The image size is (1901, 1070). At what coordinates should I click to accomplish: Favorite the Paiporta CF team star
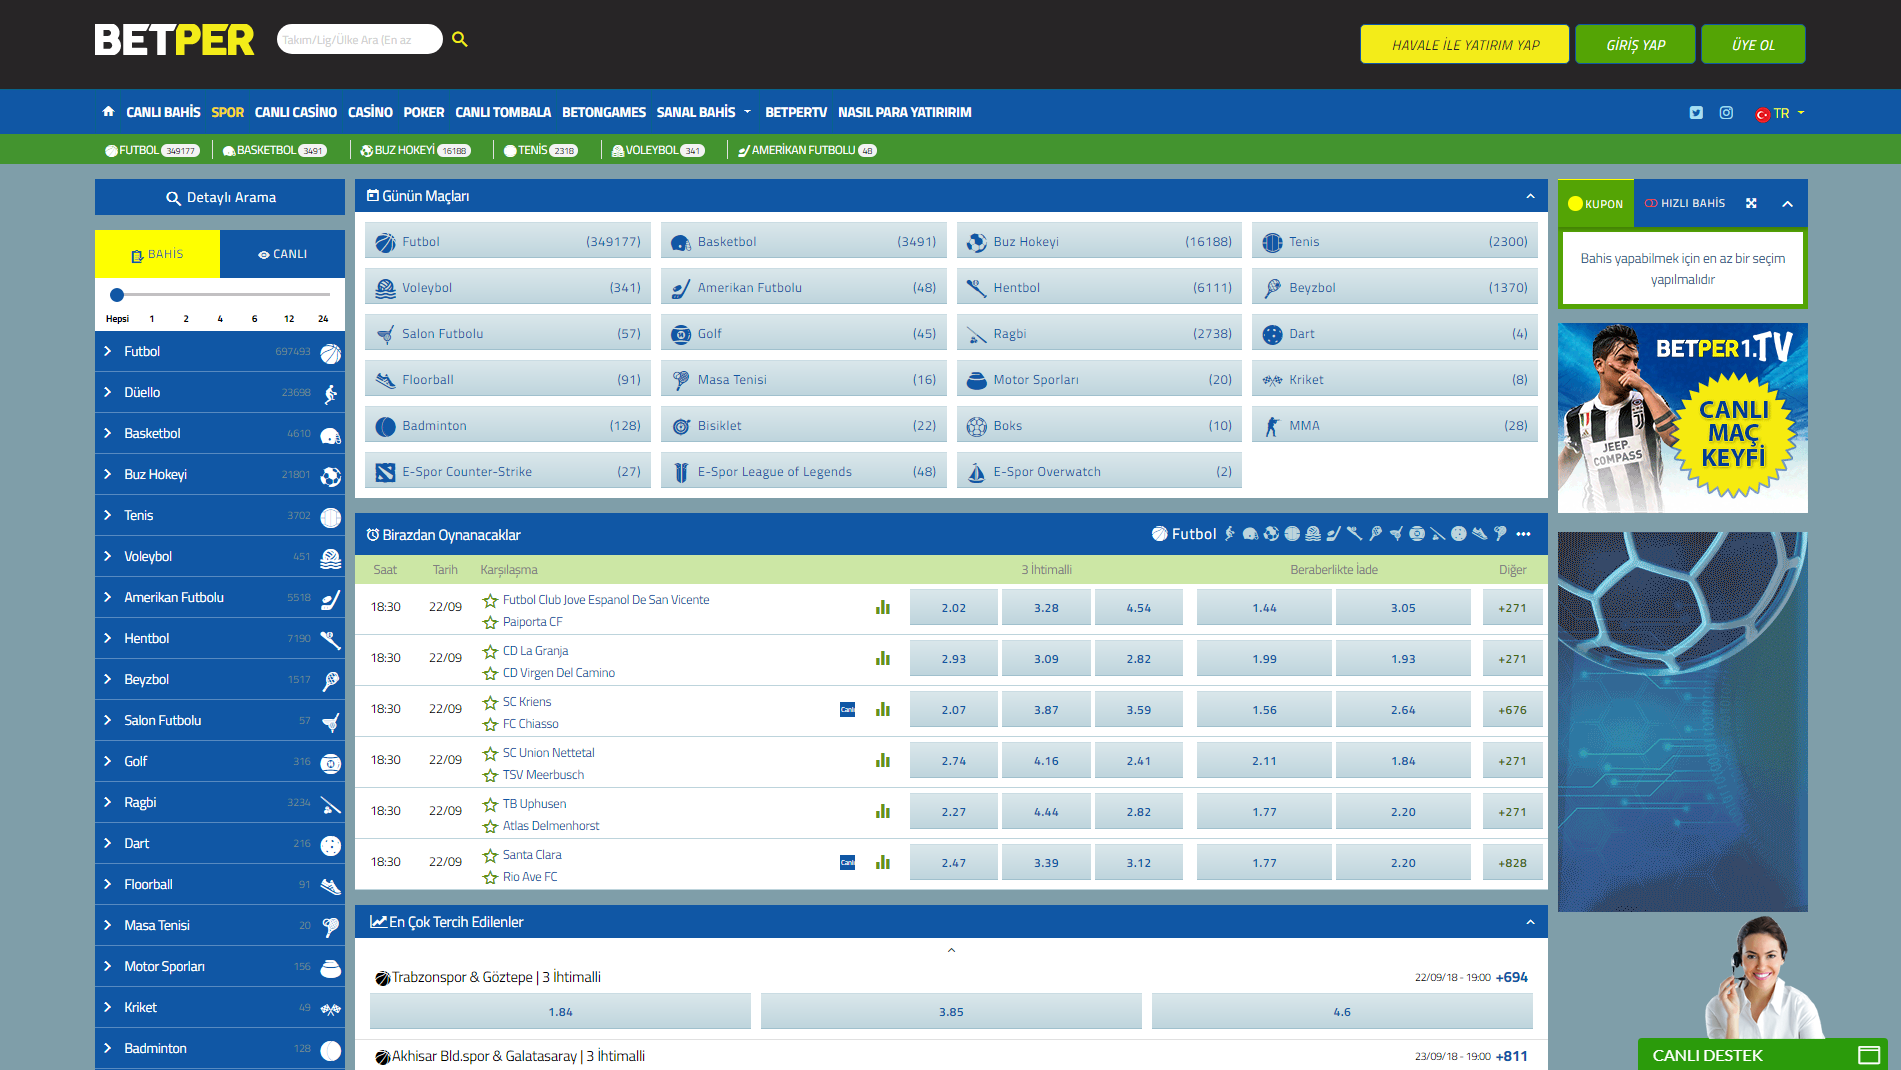click(490, 622)
